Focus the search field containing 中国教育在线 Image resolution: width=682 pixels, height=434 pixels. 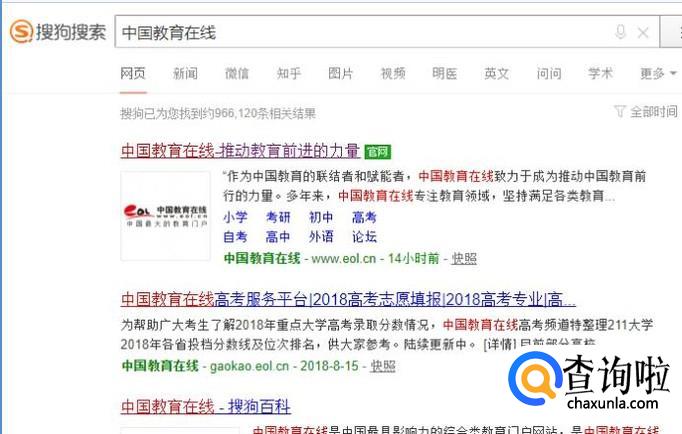point(387,32)
